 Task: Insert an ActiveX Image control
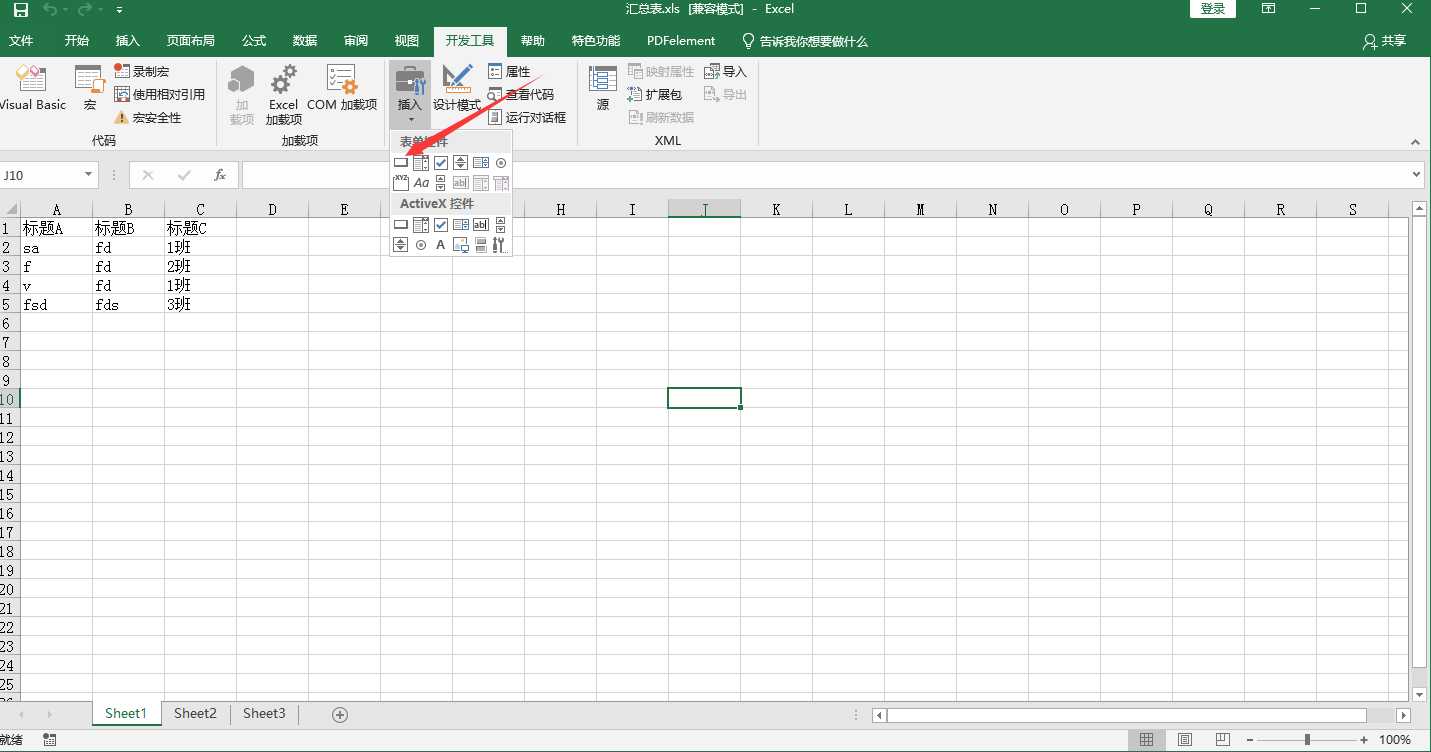[461, 245]
